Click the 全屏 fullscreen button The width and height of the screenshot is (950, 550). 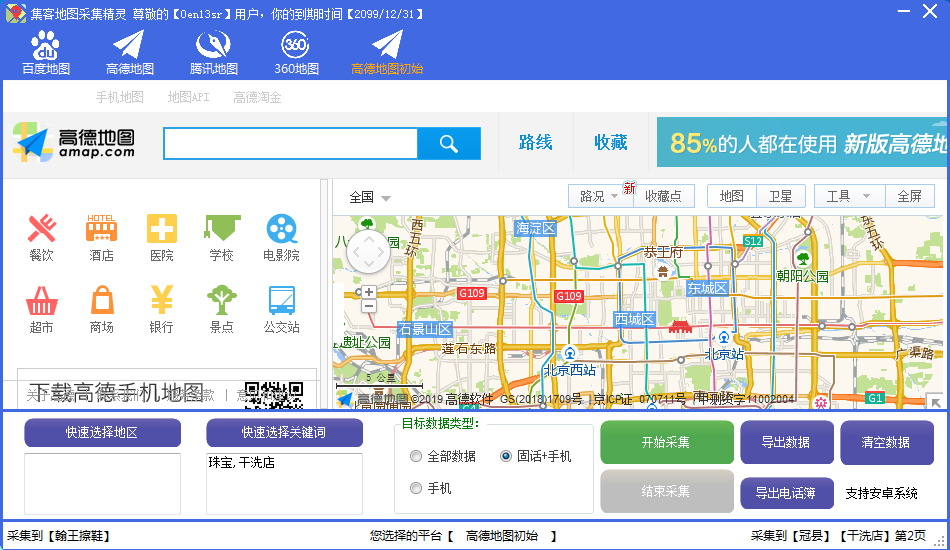point(910,196)
